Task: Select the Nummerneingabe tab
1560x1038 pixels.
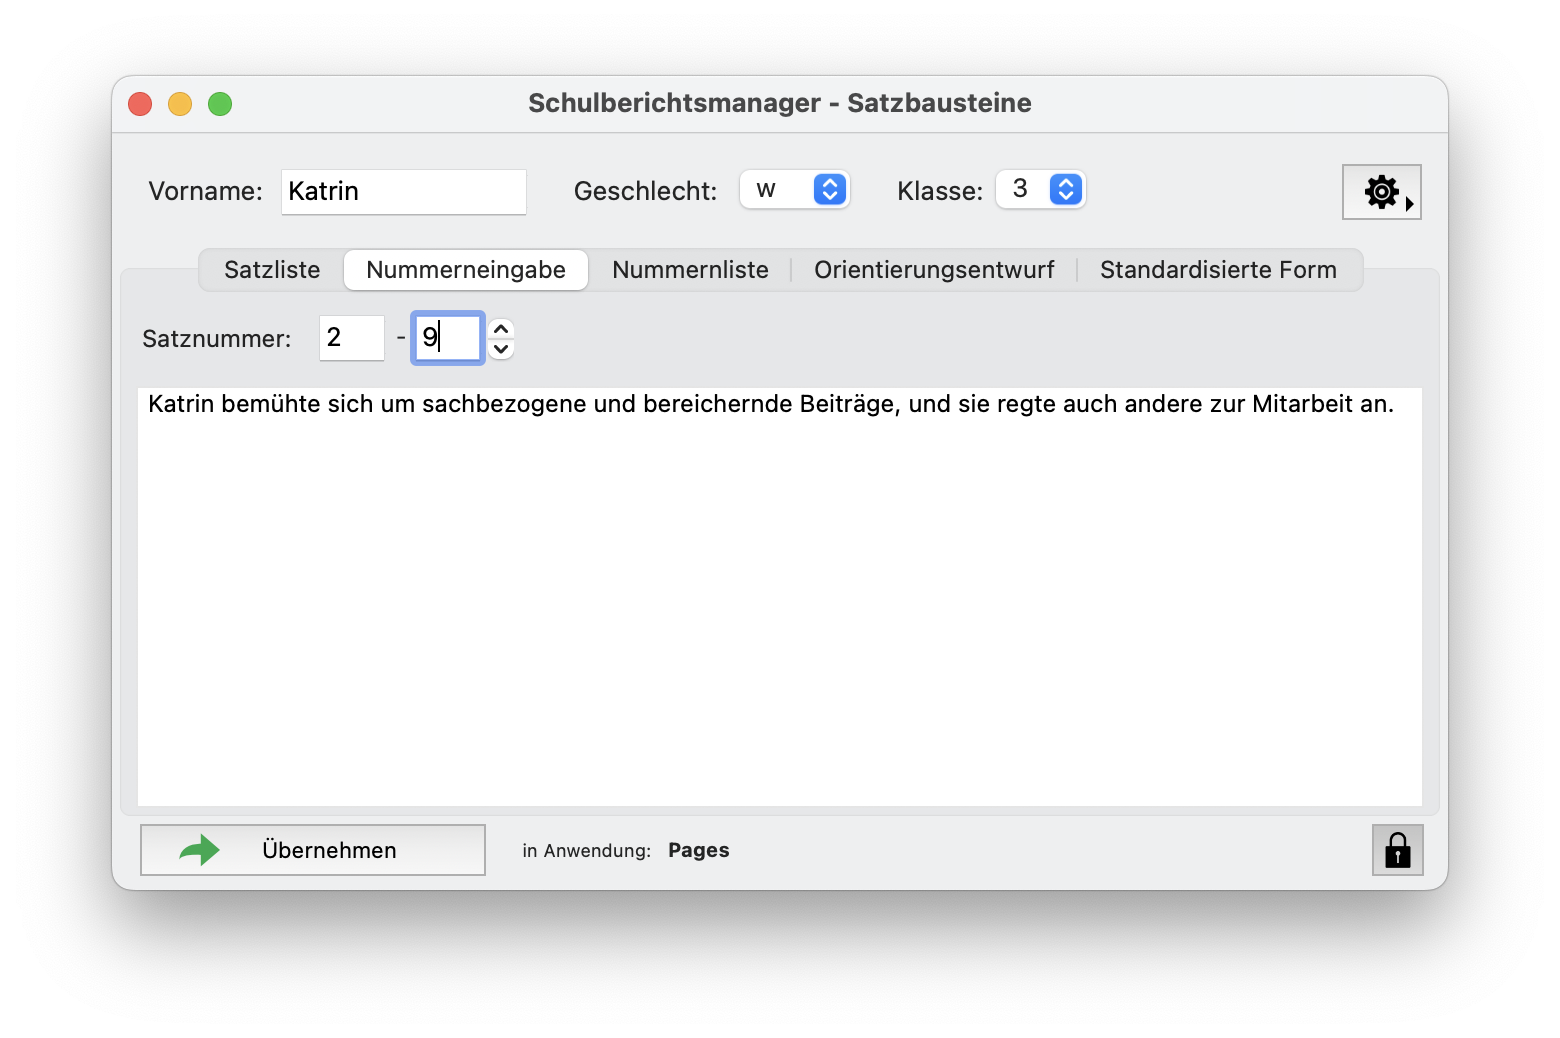Action: (466, 270)
